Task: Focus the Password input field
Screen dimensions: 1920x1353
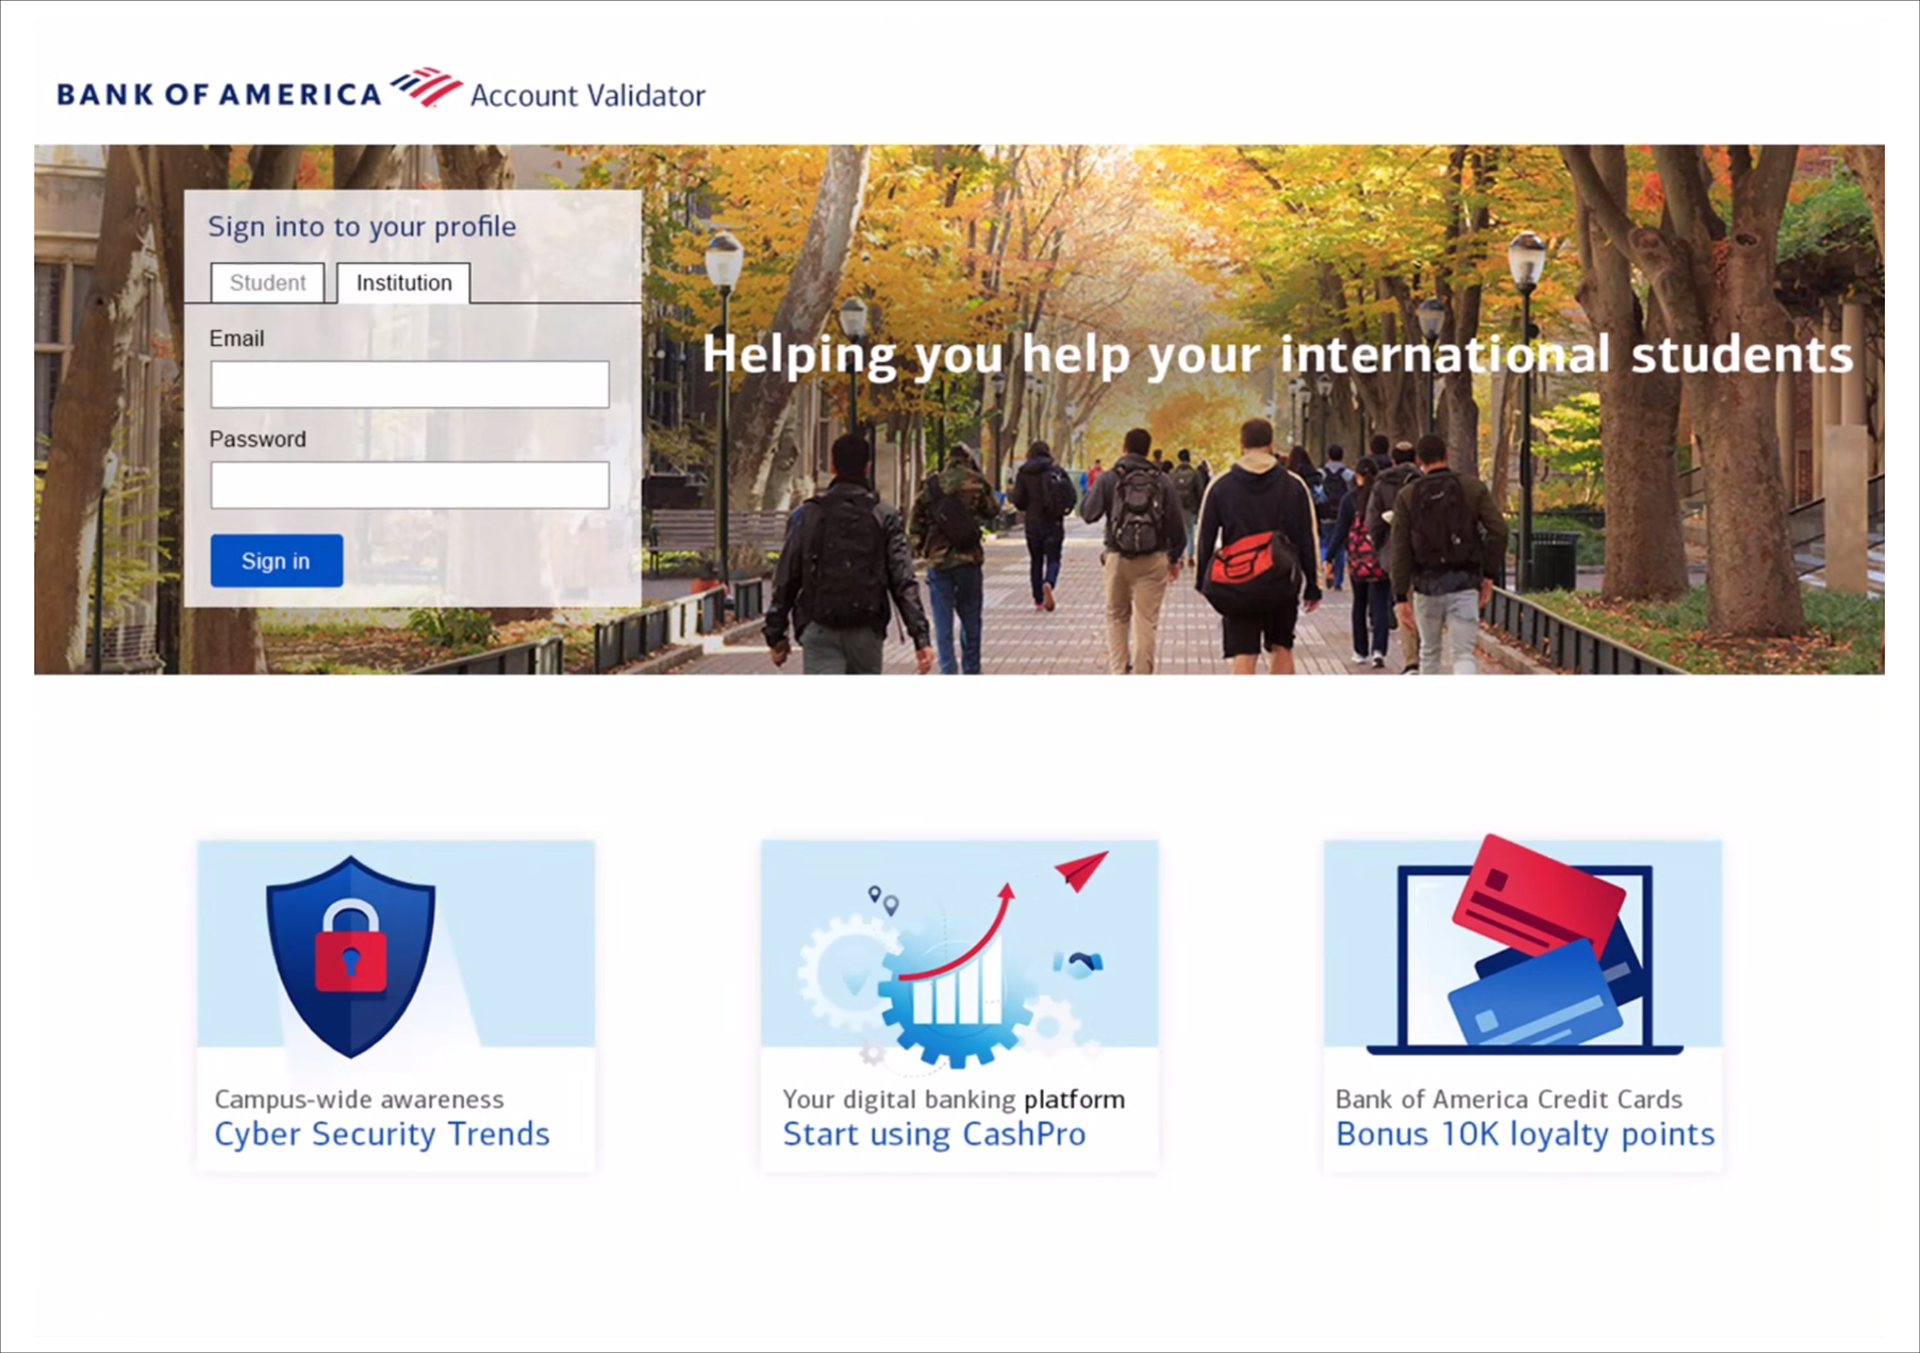Action: coord(409,485)
